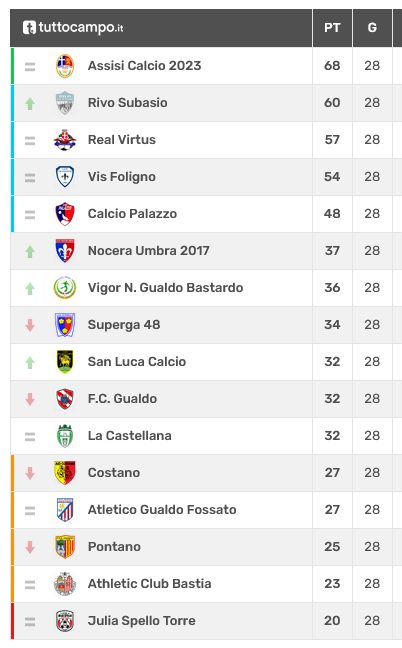
Task: Click the Pontano team name
Action: coord(114,547)
